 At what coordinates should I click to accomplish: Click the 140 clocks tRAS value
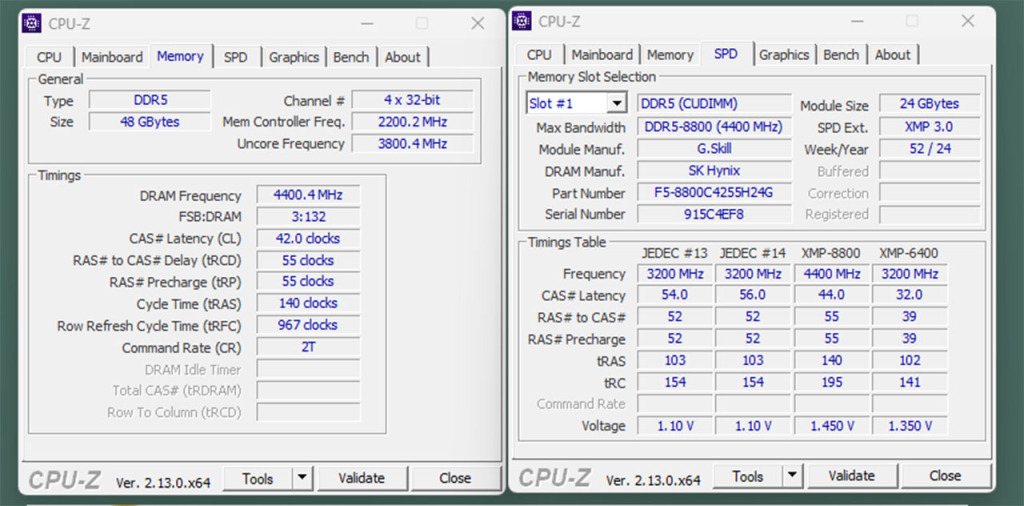tap(308, 303)
